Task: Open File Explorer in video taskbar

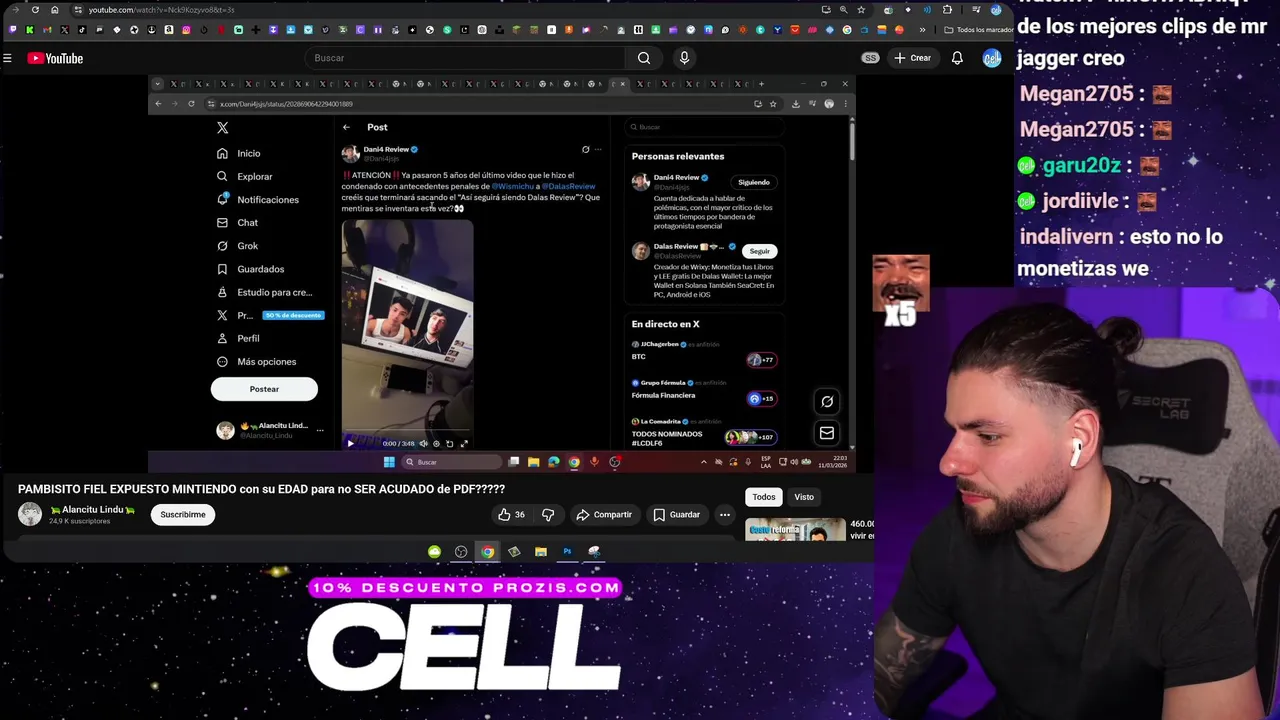Action: (533, 462)
